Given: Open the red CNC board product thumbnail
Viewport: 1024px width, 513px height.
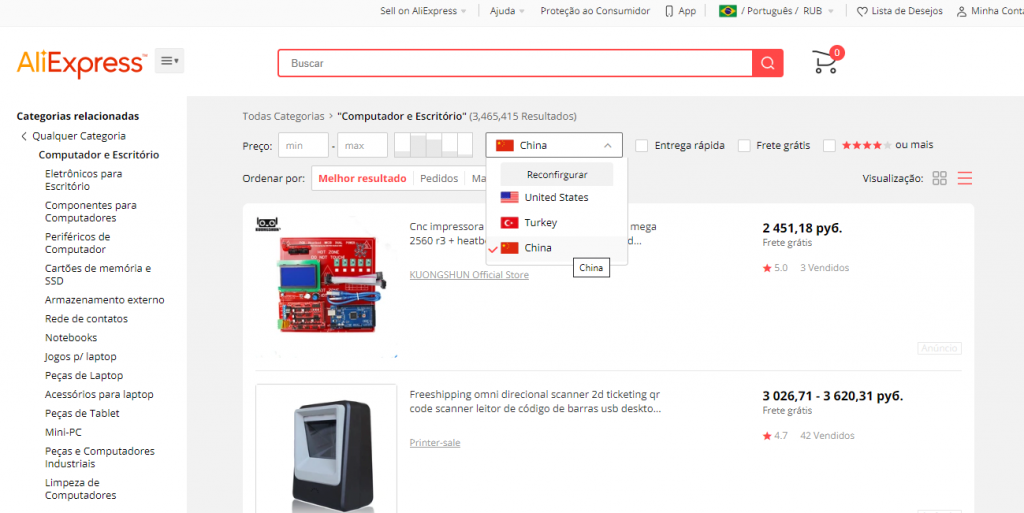Looking at the screenshot, I should pos(327,287).
